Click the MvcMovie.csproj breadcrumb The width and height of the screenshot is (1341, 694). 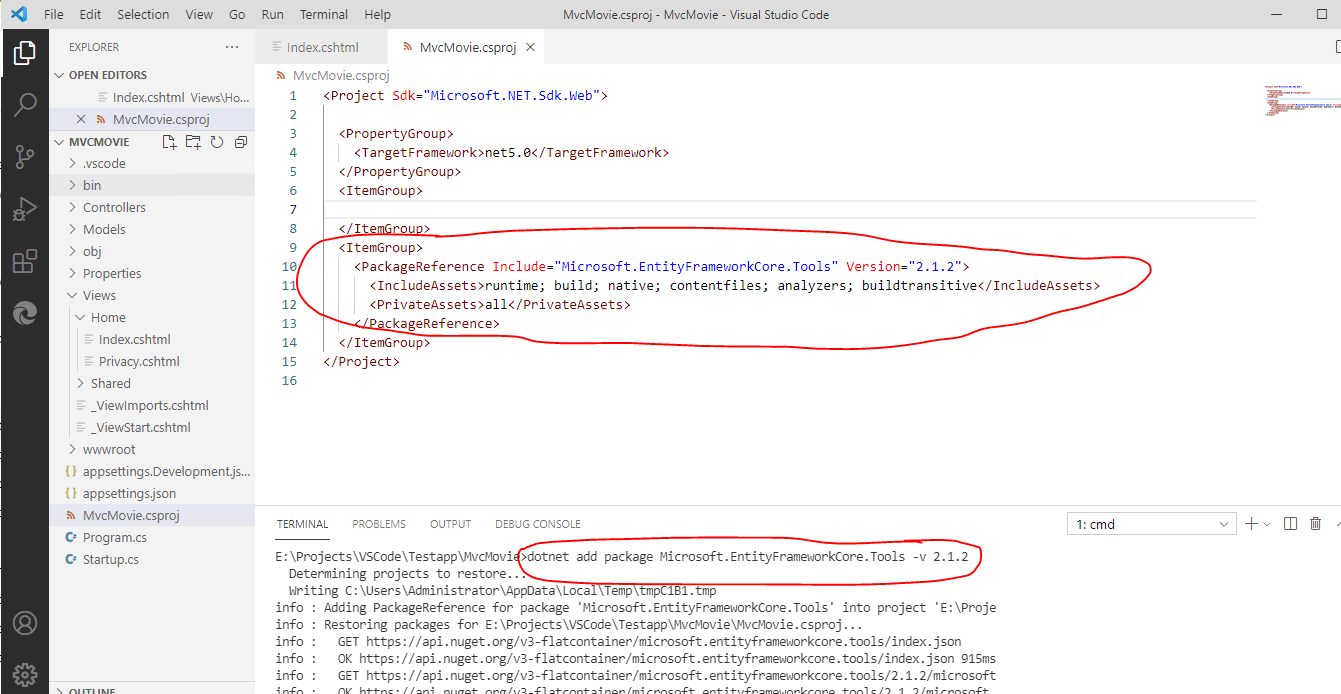click(x=341, y=75)
